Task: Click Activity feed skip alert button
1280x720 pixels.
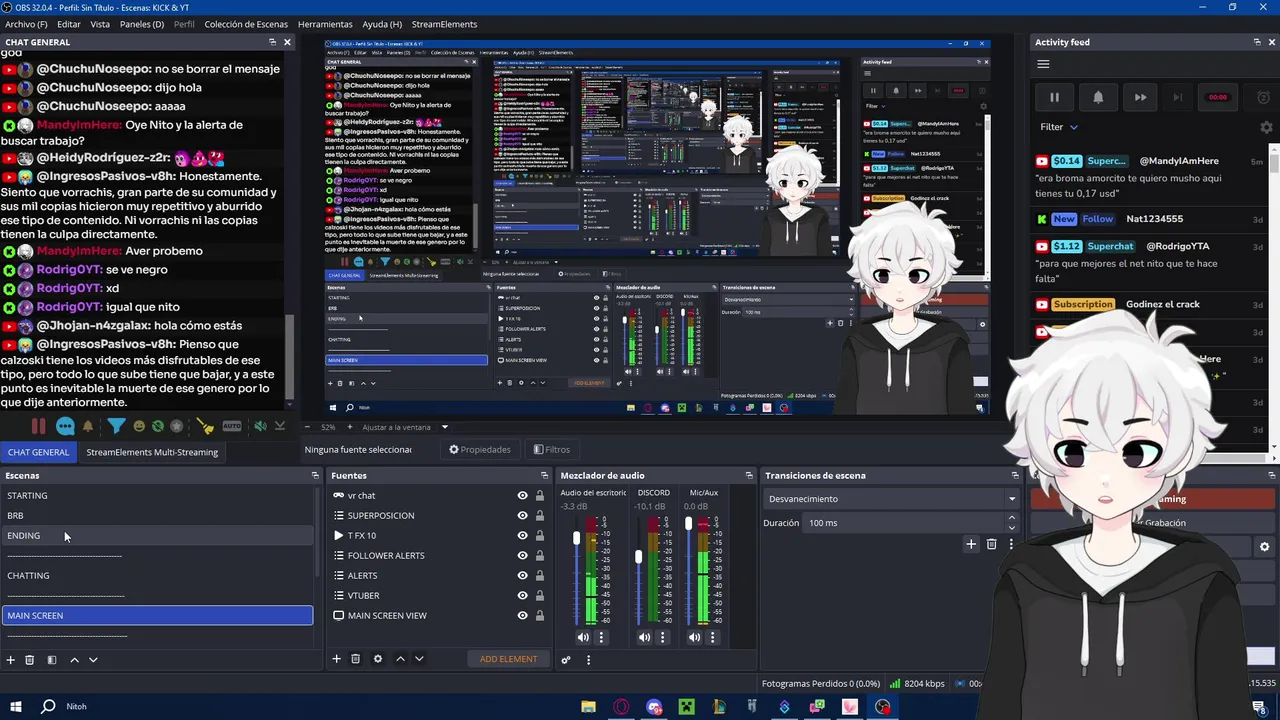Action: [1177, 97]
